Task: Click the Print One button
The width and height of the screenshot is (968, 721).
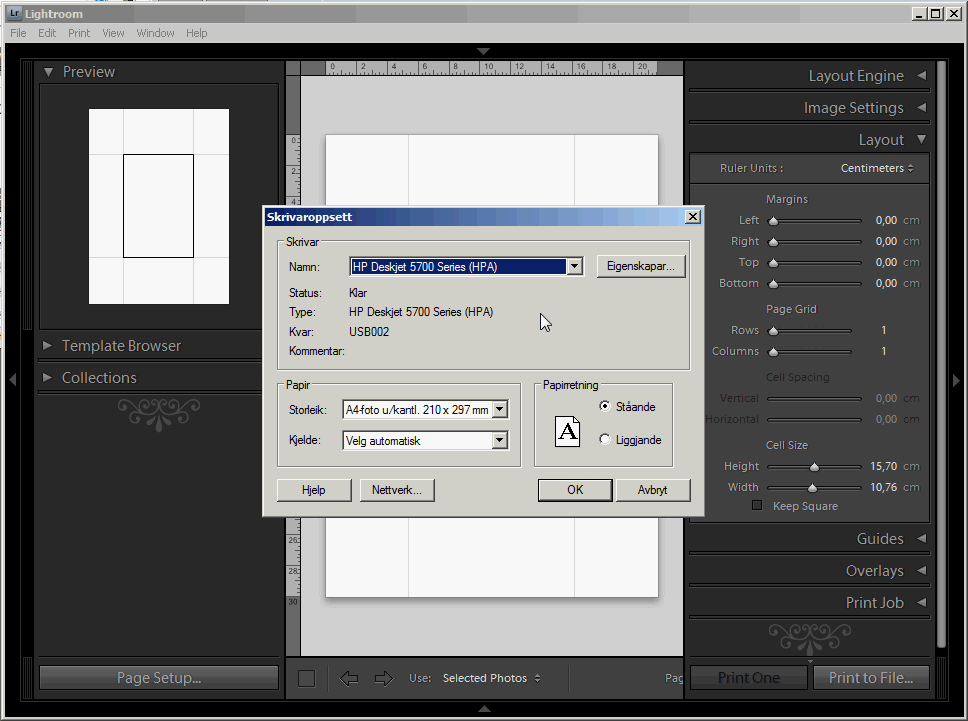Action: [x=748, y=678]
